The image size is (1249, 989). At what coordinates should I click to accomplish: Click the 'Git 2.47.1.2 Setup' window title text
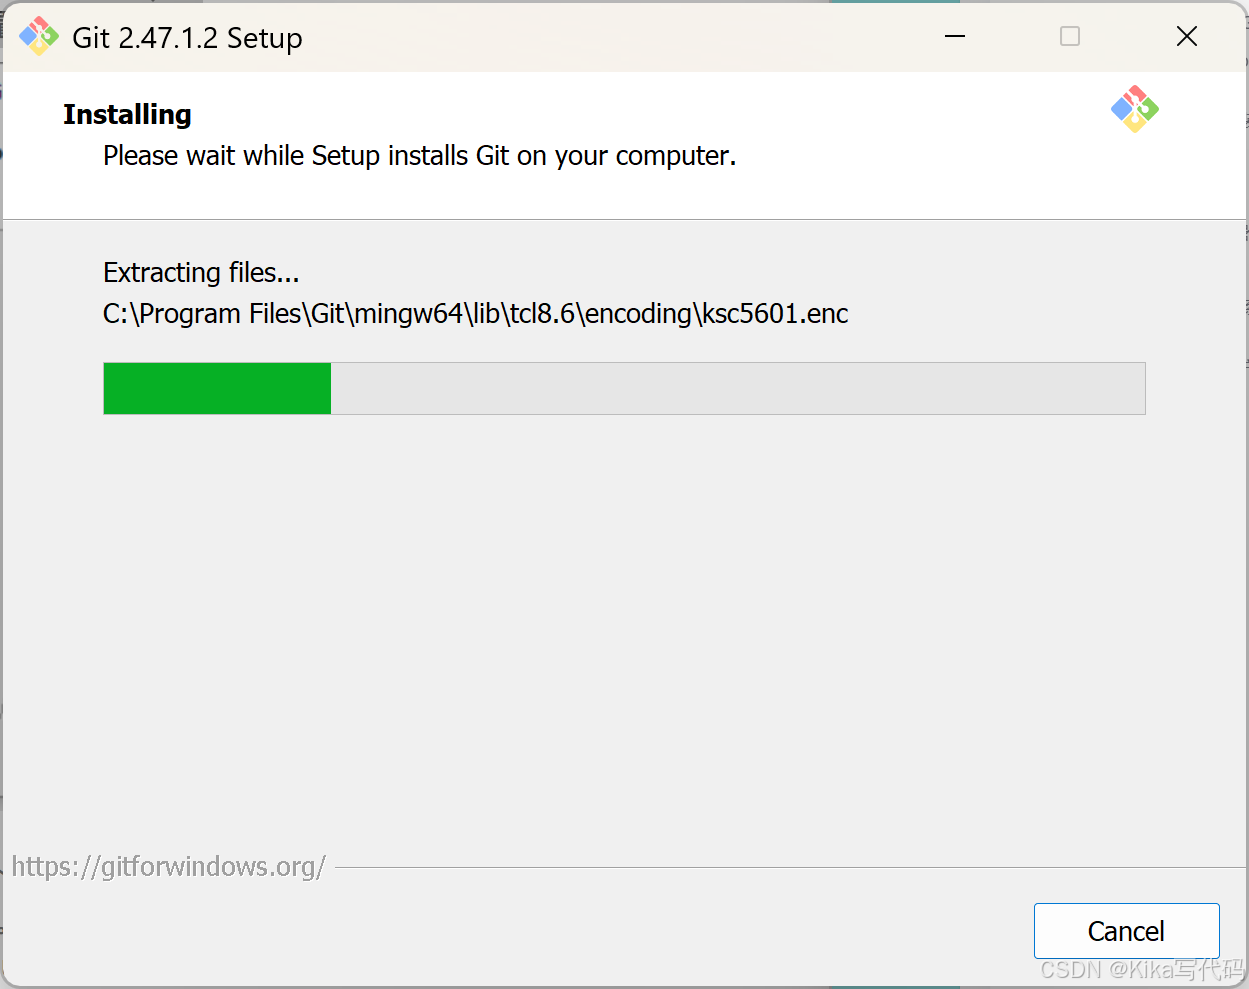[x=187, y=38]
